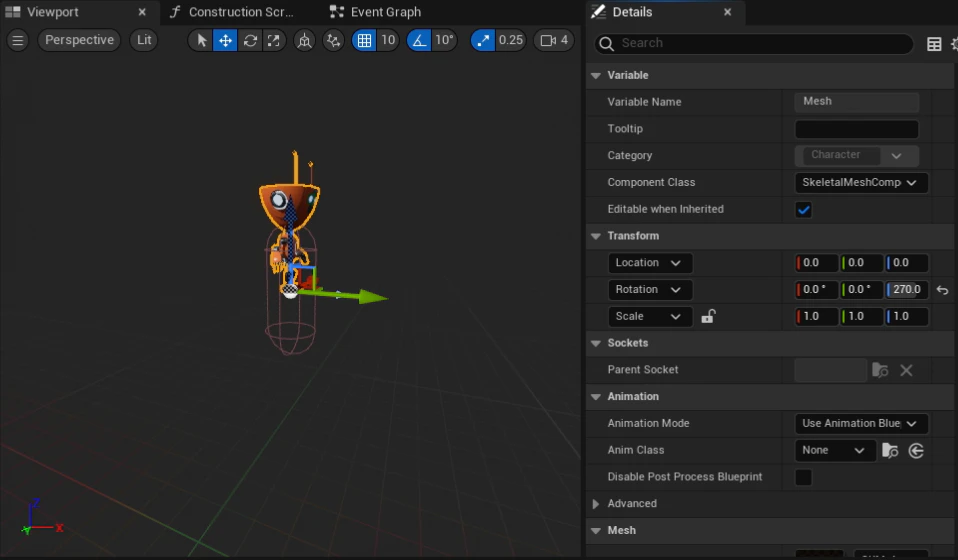
Task: Open the surface snapping options icon
Action: 334,40
